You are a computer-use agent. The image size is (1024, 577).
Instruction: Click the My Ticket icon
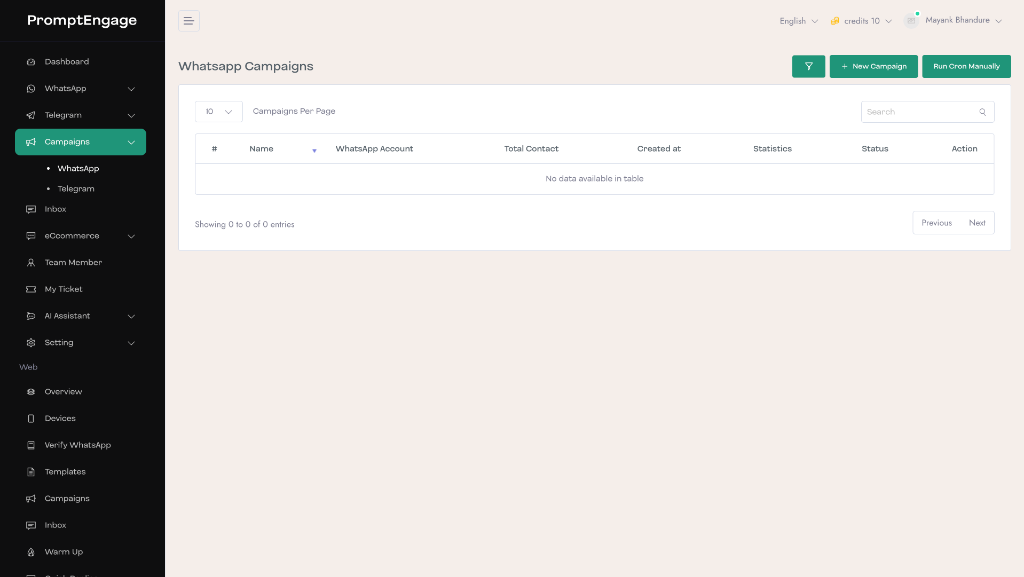(x=31, y=290)
